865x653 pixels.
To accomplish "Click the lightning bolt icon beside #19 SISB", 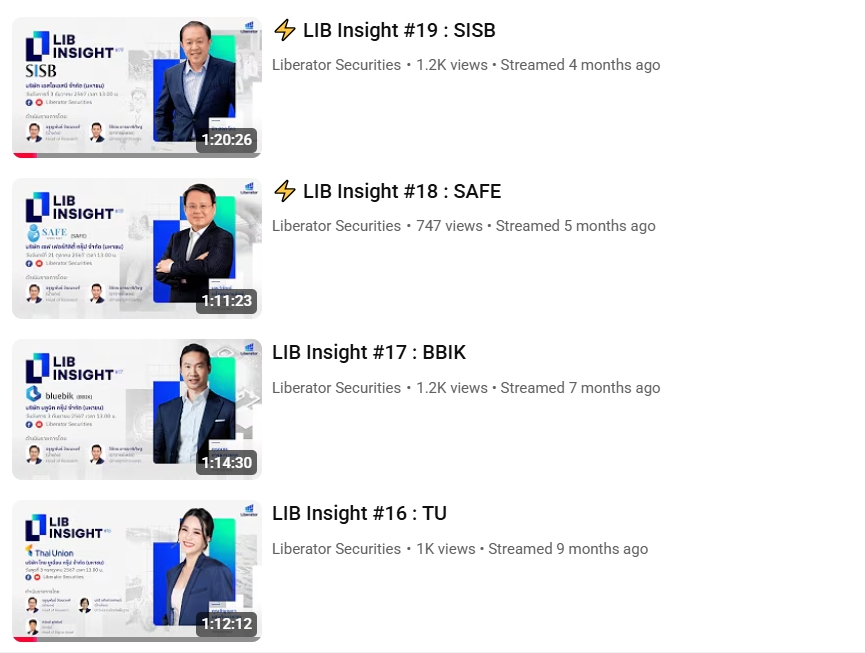I will pyautogui.click(x=285, y=30).
